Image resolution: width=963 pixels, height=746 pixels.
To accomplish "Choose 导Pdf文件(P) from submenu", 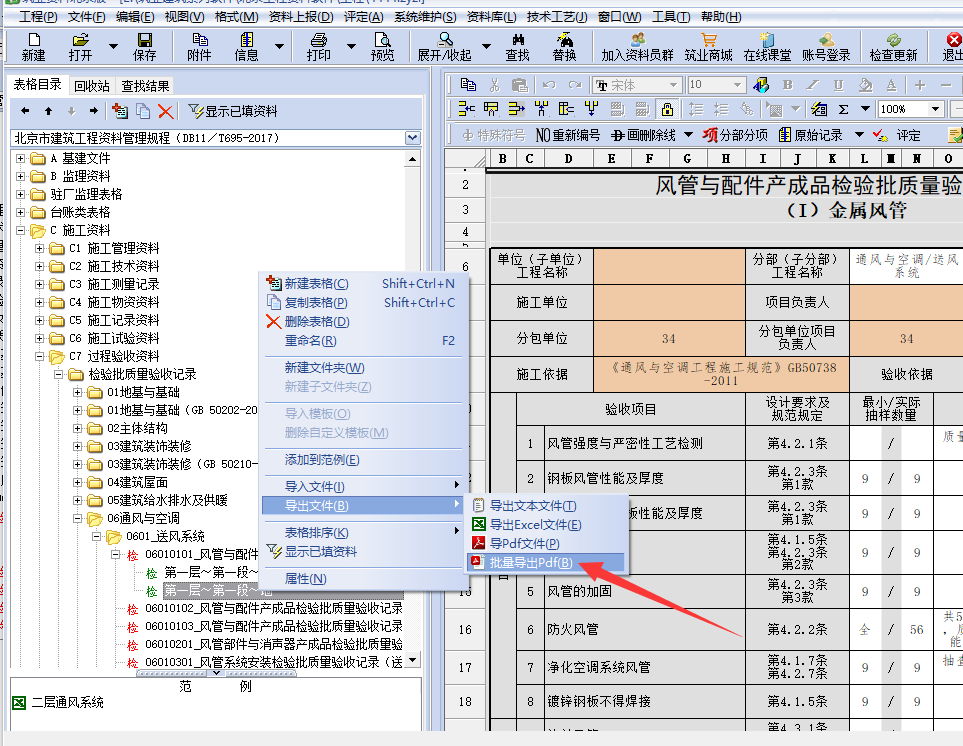I will 546,543.
